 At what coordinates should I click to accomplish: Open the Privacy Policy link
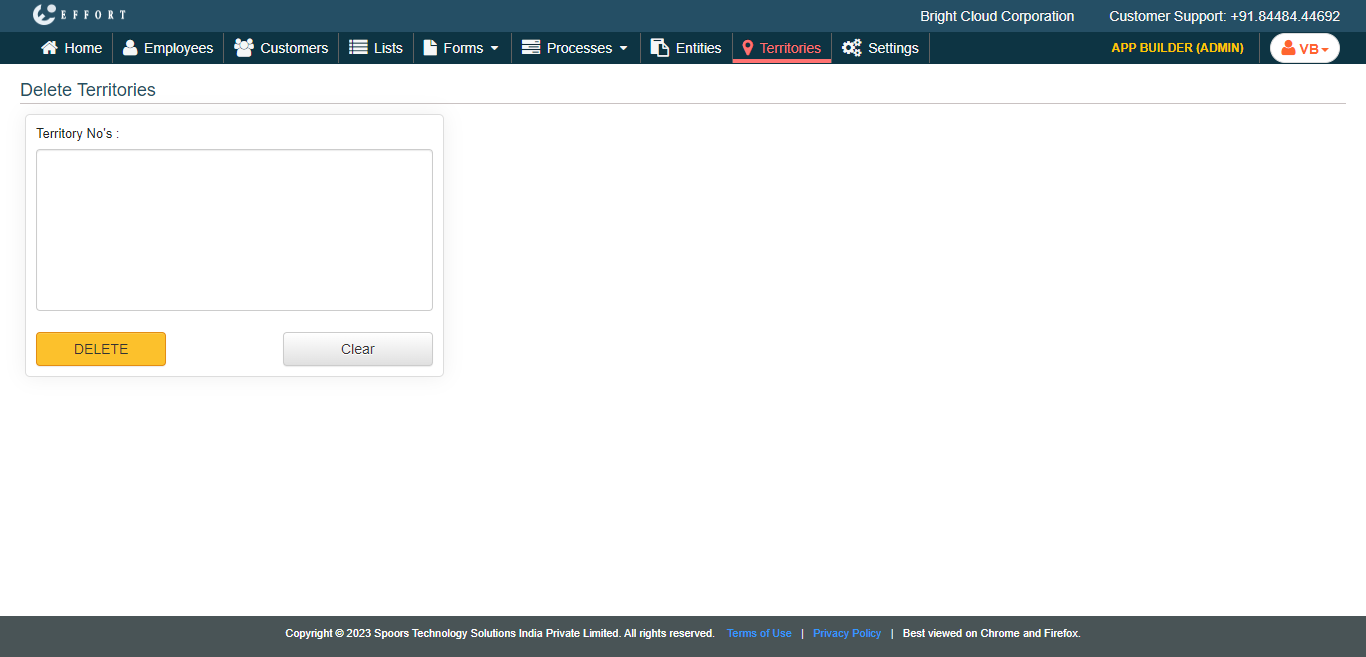coord(847,633)
